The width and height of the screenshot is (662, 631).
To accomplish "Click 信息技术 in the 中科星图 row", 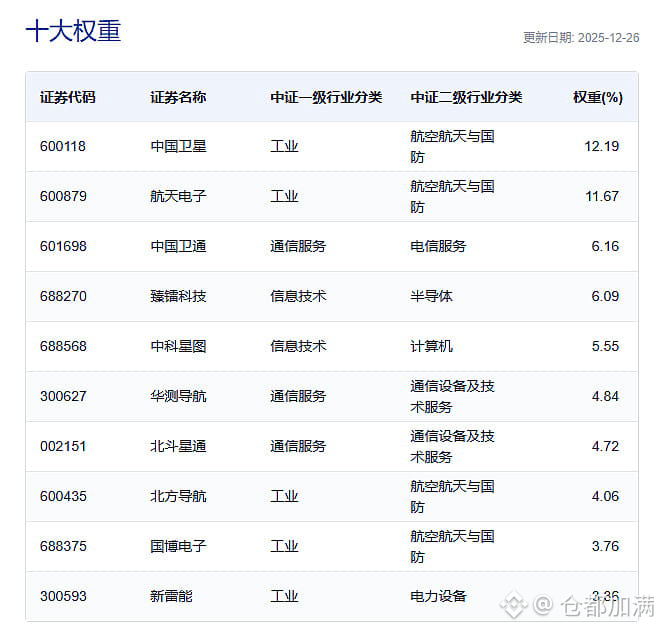I will click(x=298, y=347).
